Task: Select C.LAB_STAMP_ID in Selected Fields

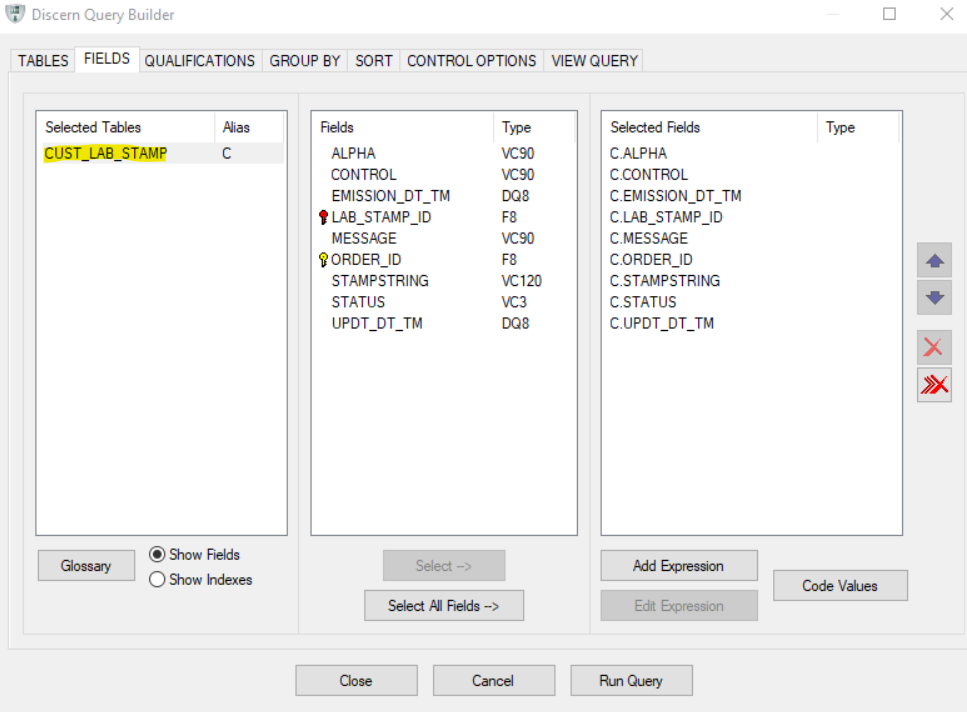Action: tap(666, 217)
